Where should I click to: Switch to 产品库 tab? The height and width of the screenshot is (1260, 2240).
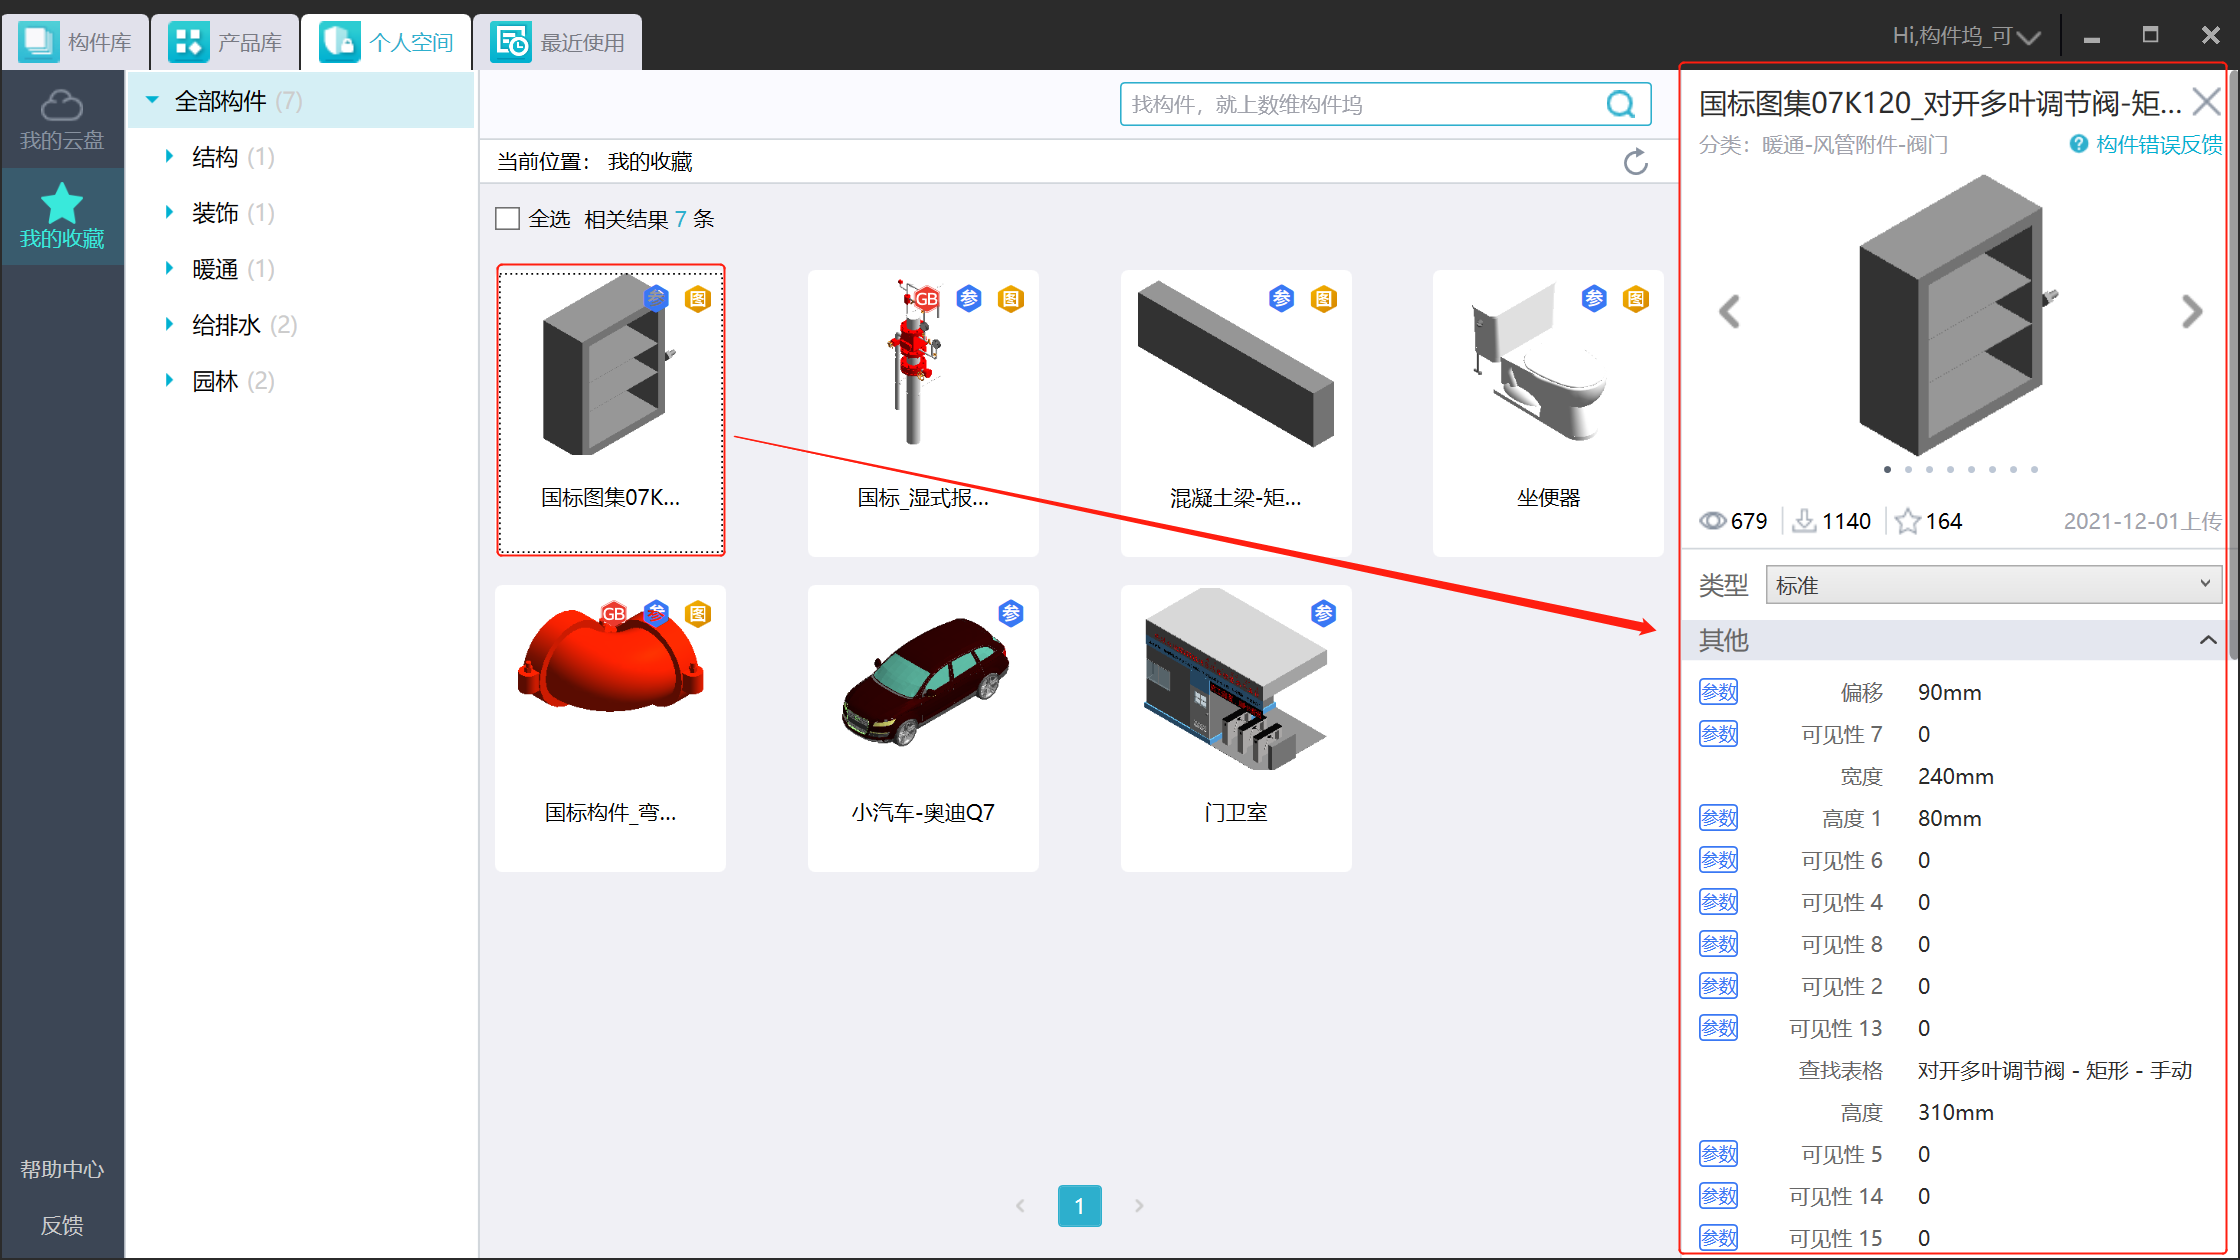pyautogui.click(x=226, y=42)
